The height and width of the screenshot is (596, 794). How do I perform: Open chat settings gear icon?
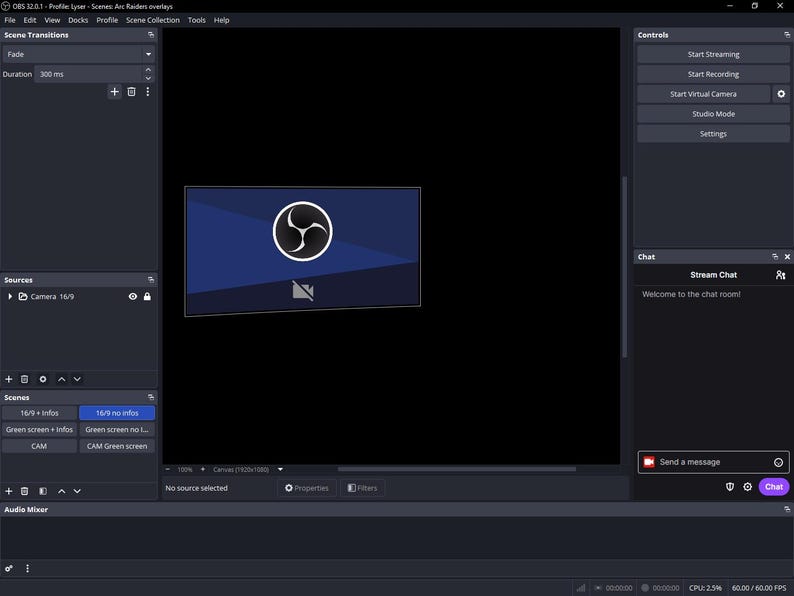tap(747, 487)
